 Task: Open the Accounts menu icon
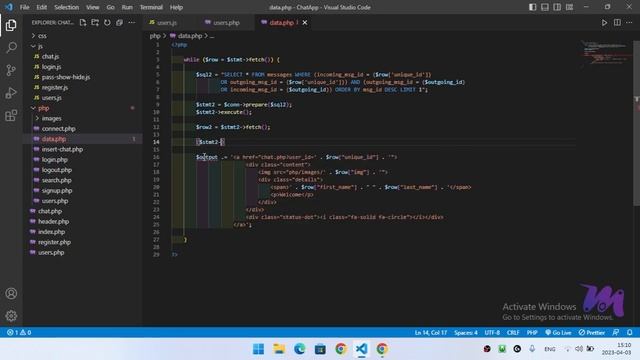pyautogui.click(x=11, y=293)
